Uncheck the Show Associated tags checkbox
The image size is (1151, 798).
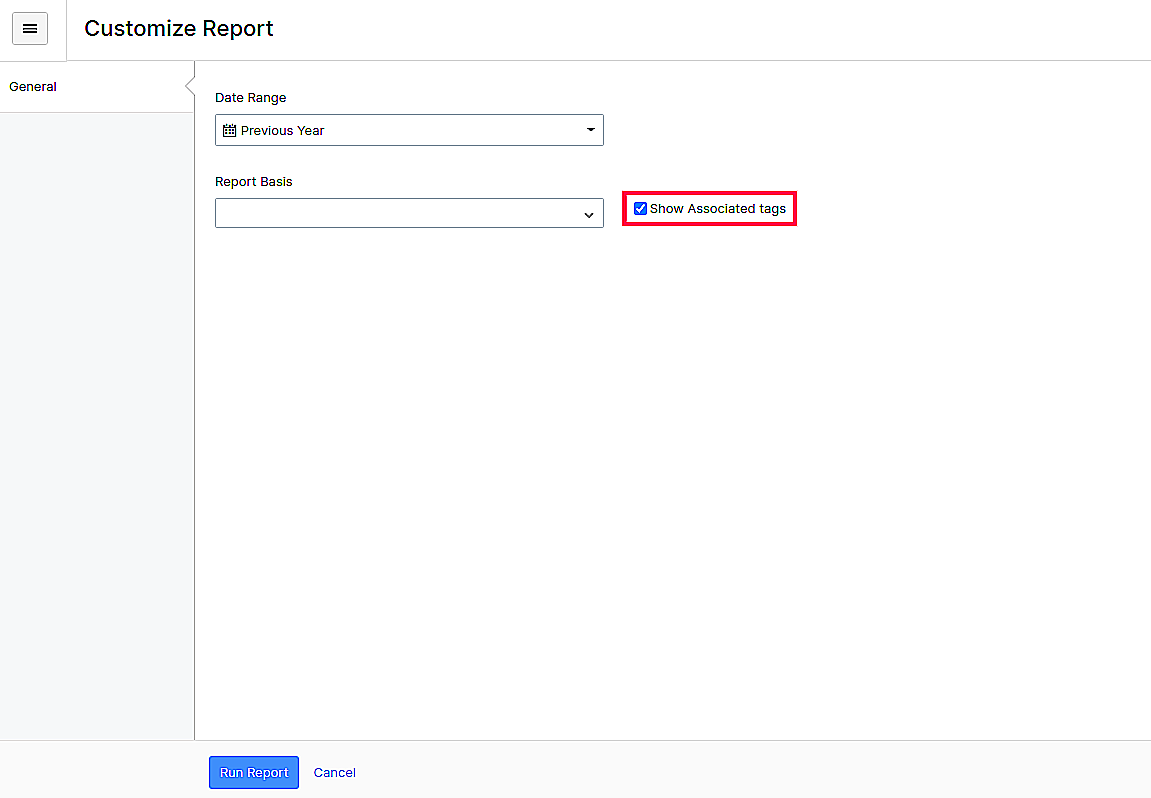[640, 208]
